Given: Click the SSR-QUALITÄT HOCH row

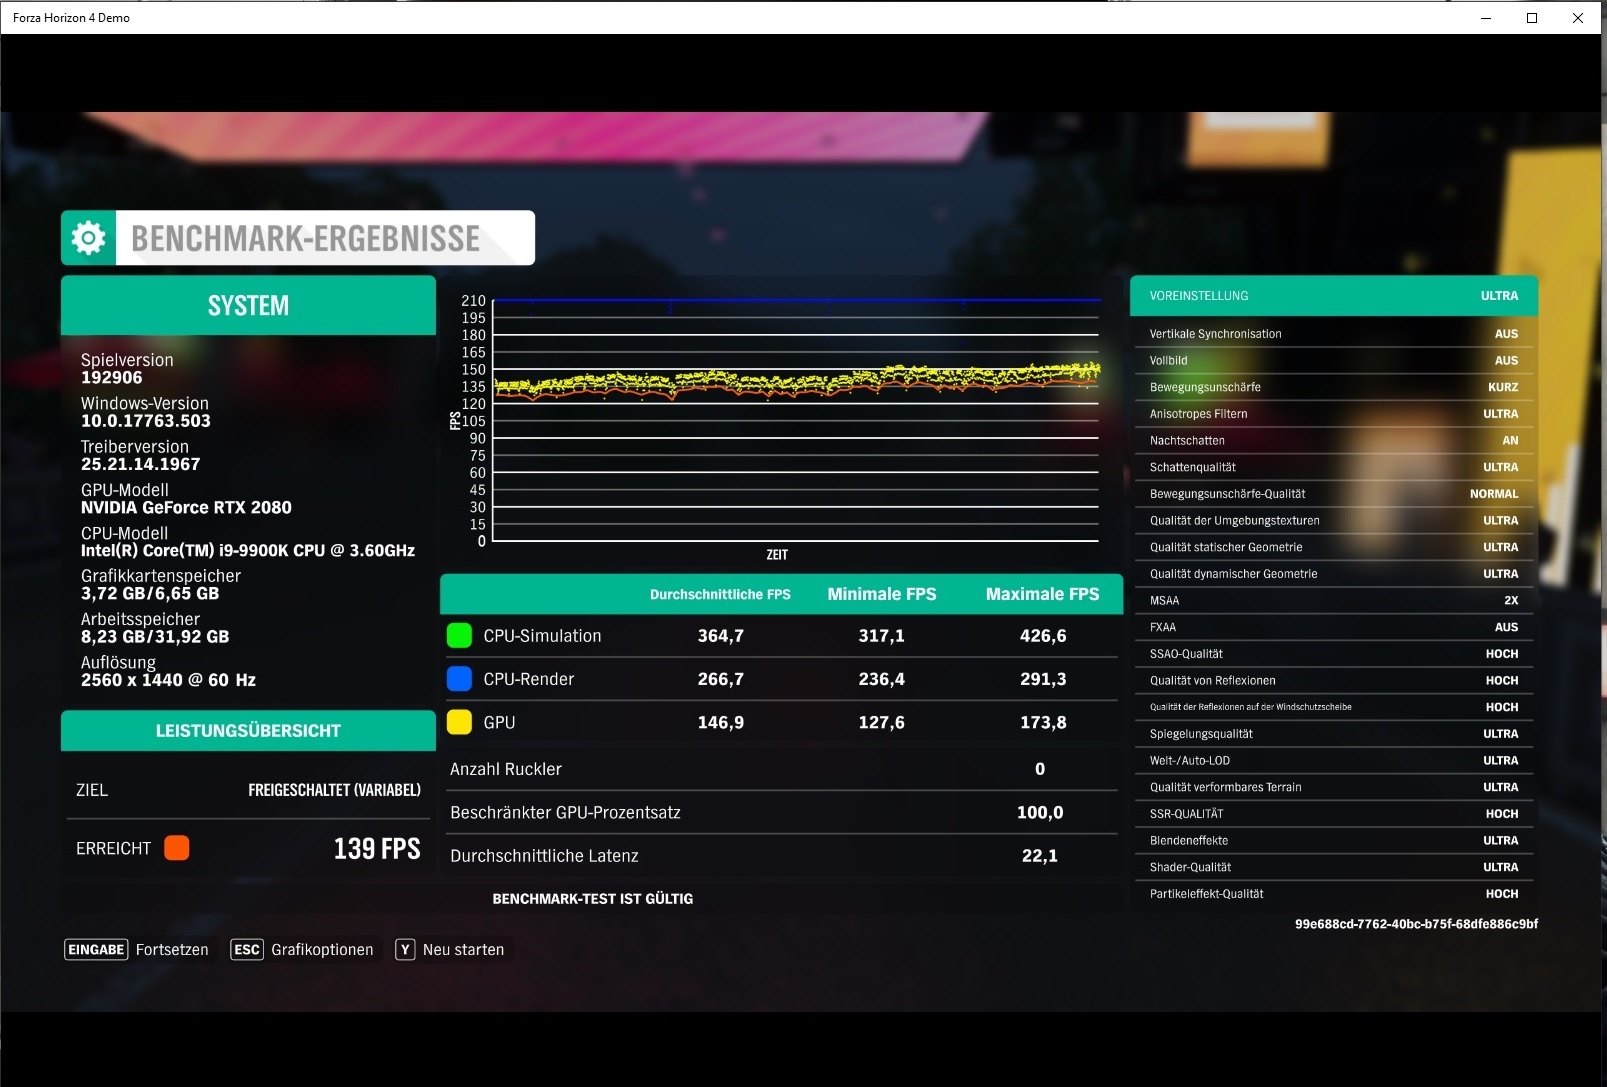Looking at the screenshot, I should pyautogui.click(x=1334, y=814).
